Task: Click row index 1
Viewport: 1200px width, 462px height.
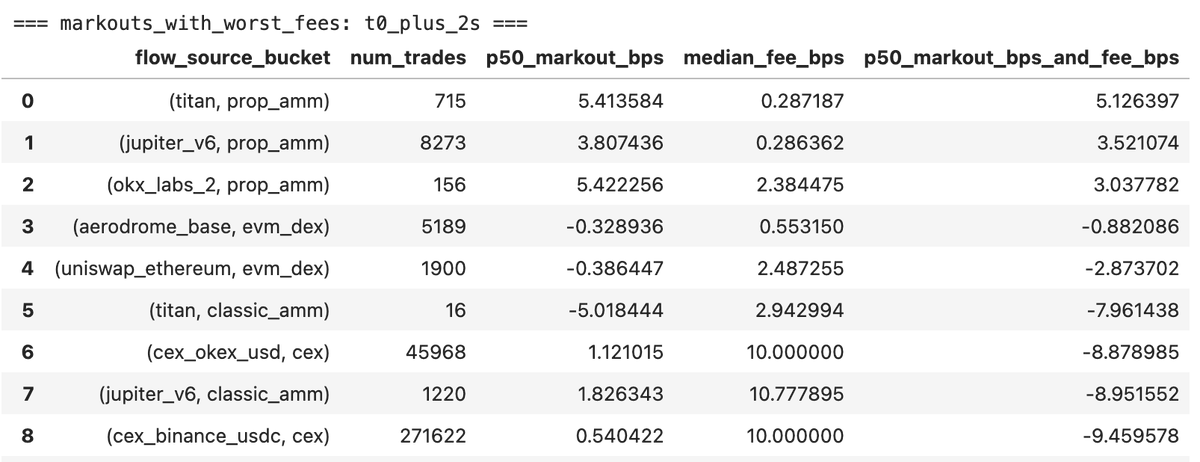Action: 28,143
